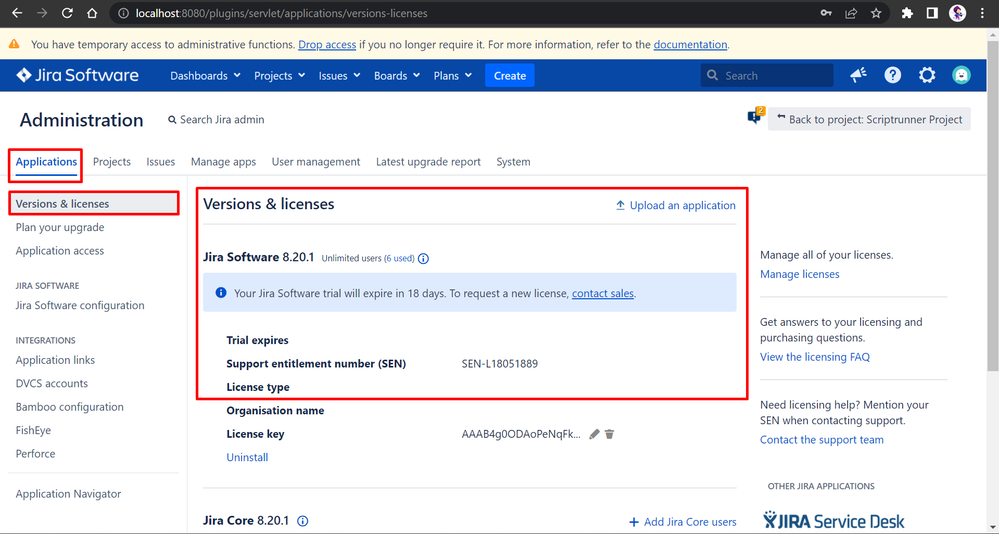Open the documentation link in banner

(x=690, y=45)
